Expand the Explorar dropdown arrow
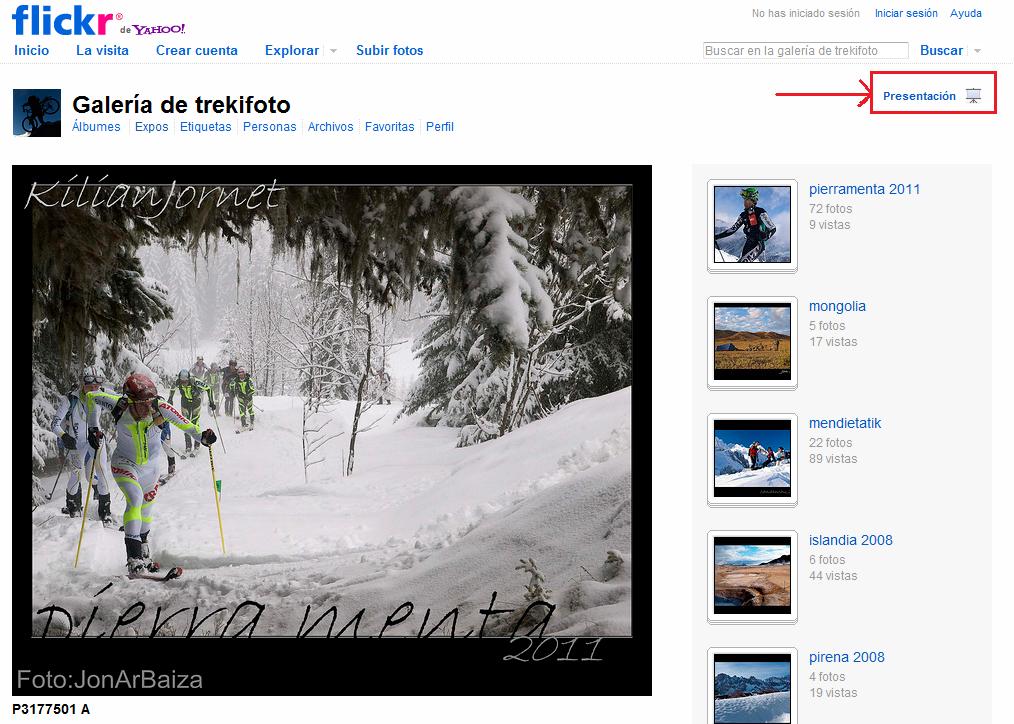1014x724 pixels. 333,51
